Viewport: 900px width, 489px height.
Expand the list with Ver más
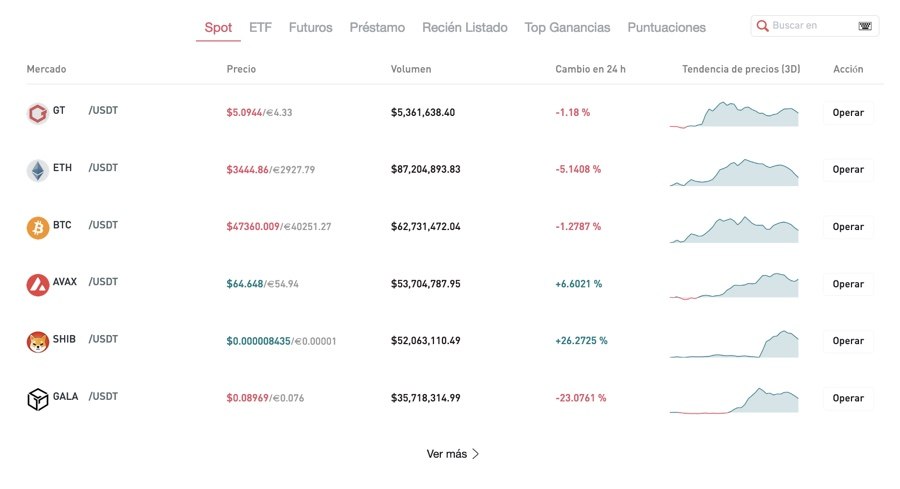[453, 454]
